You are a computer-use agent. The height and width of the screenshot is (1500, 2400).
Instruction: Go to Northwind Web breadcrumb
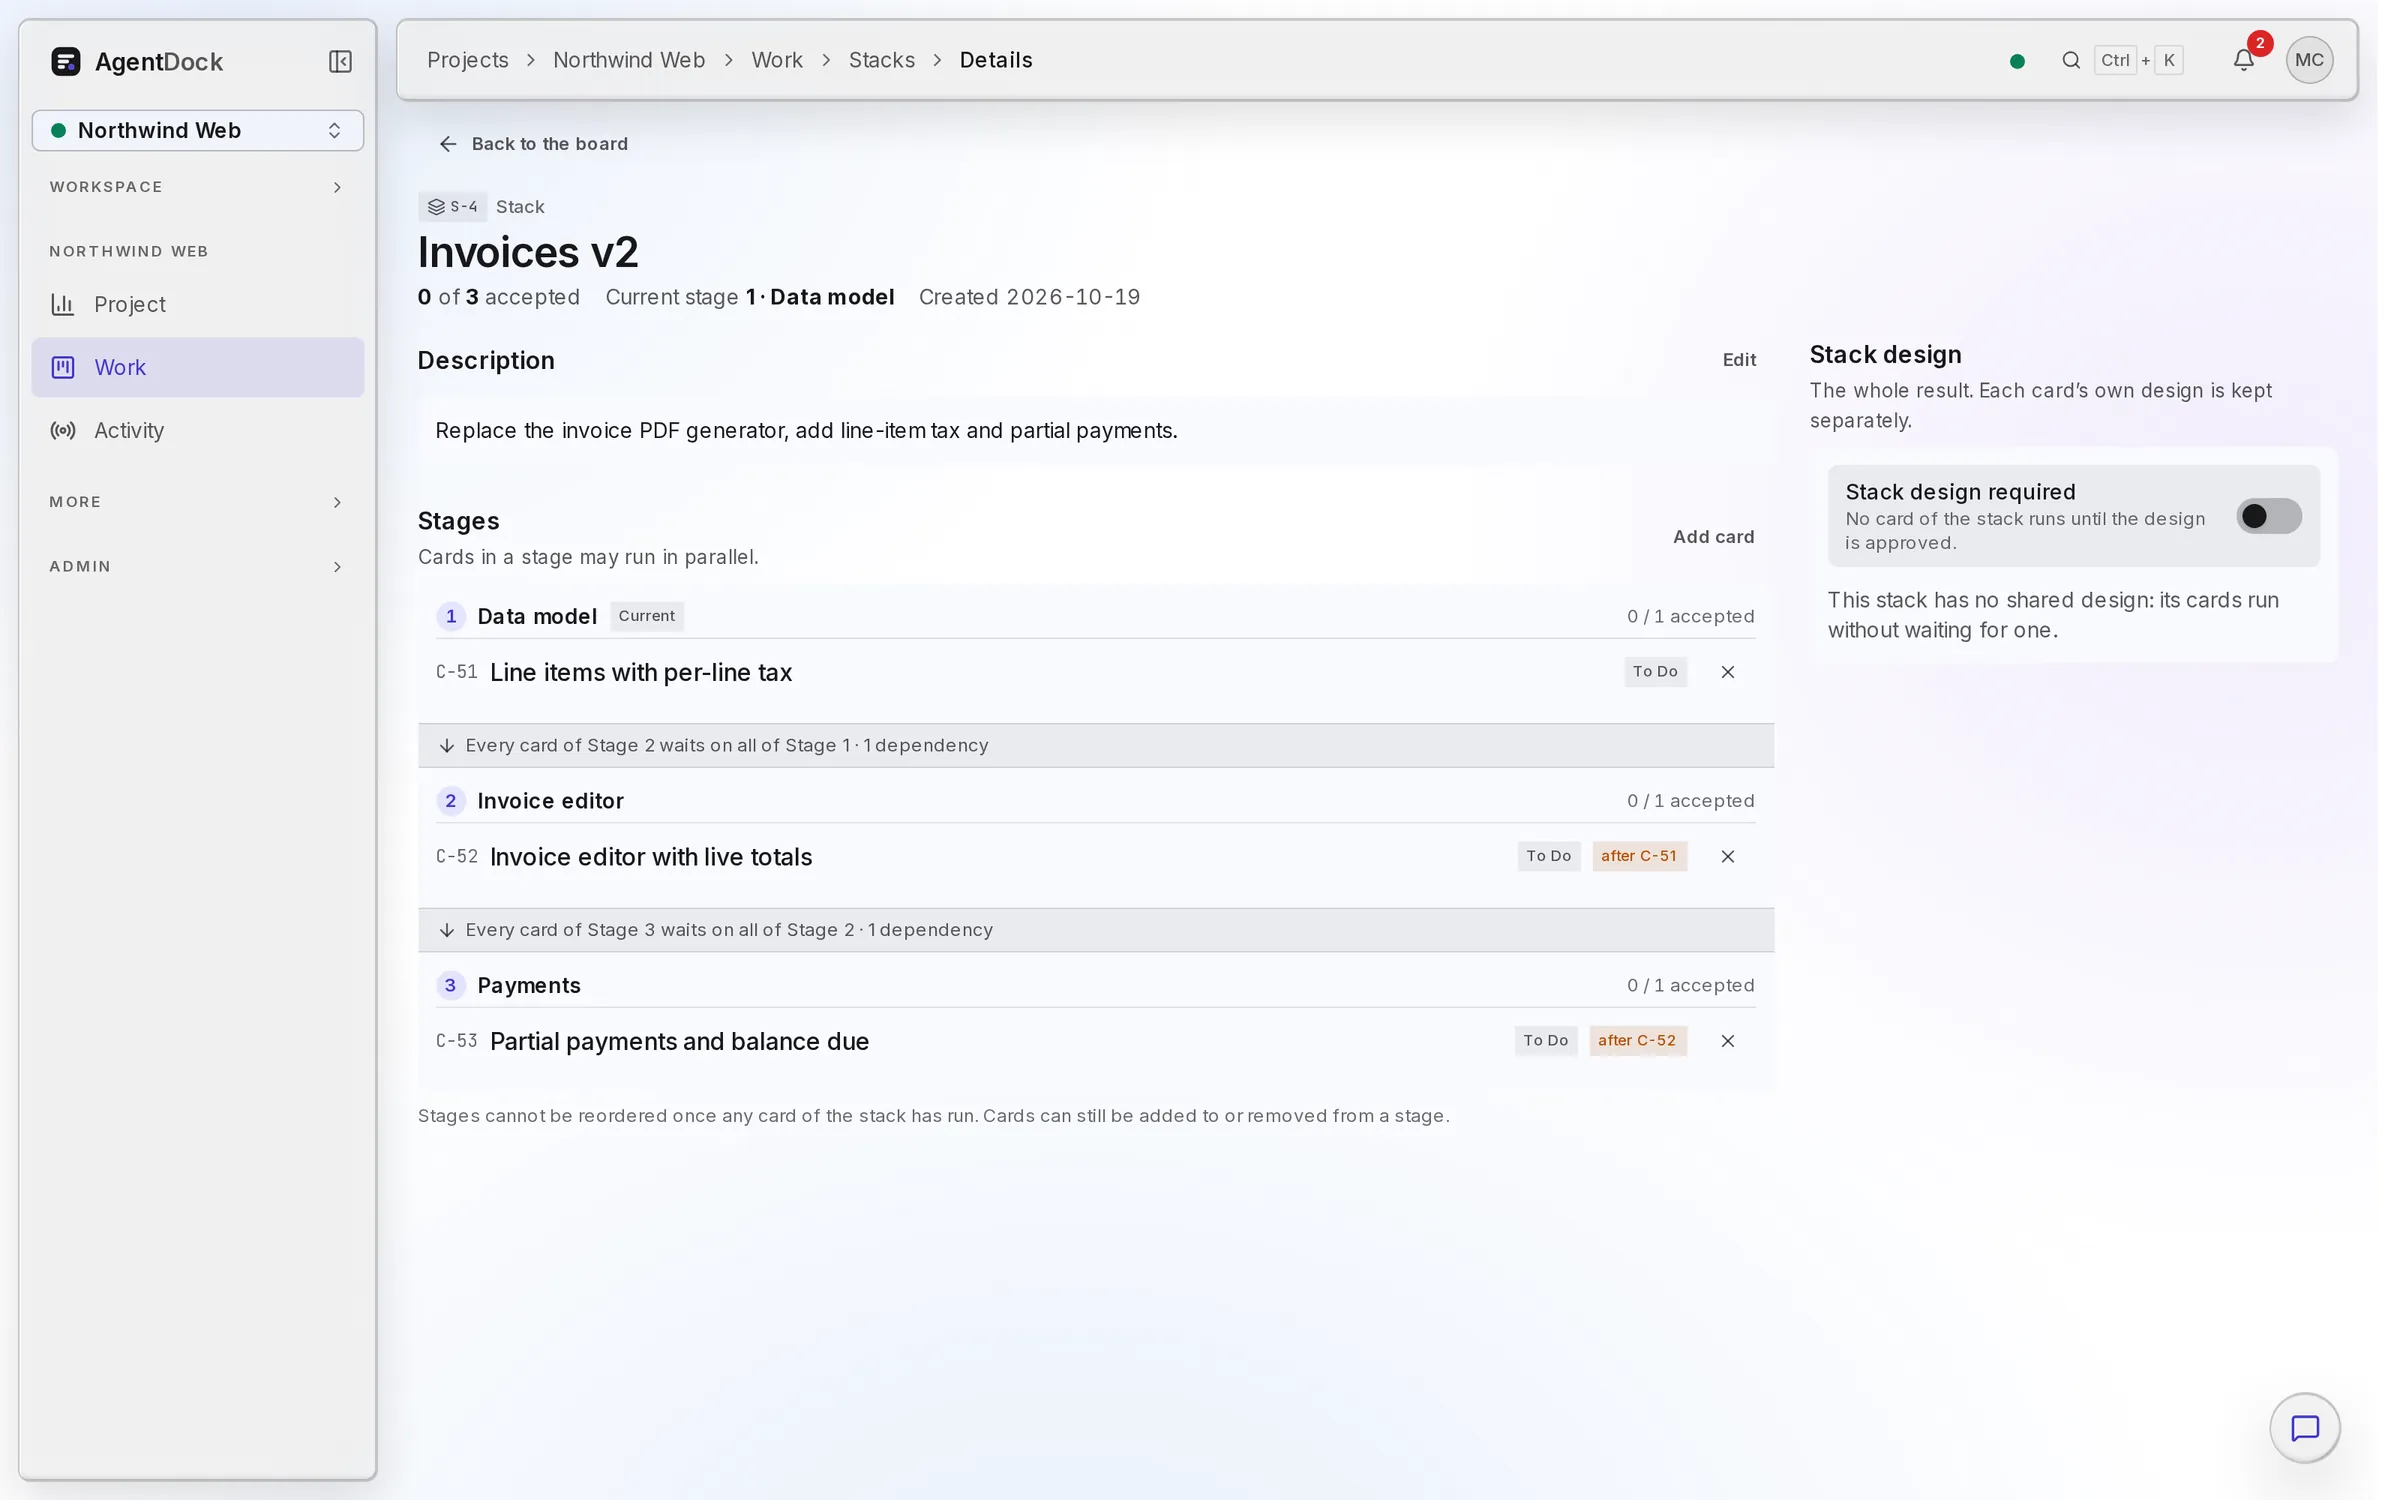coord(629,60)
